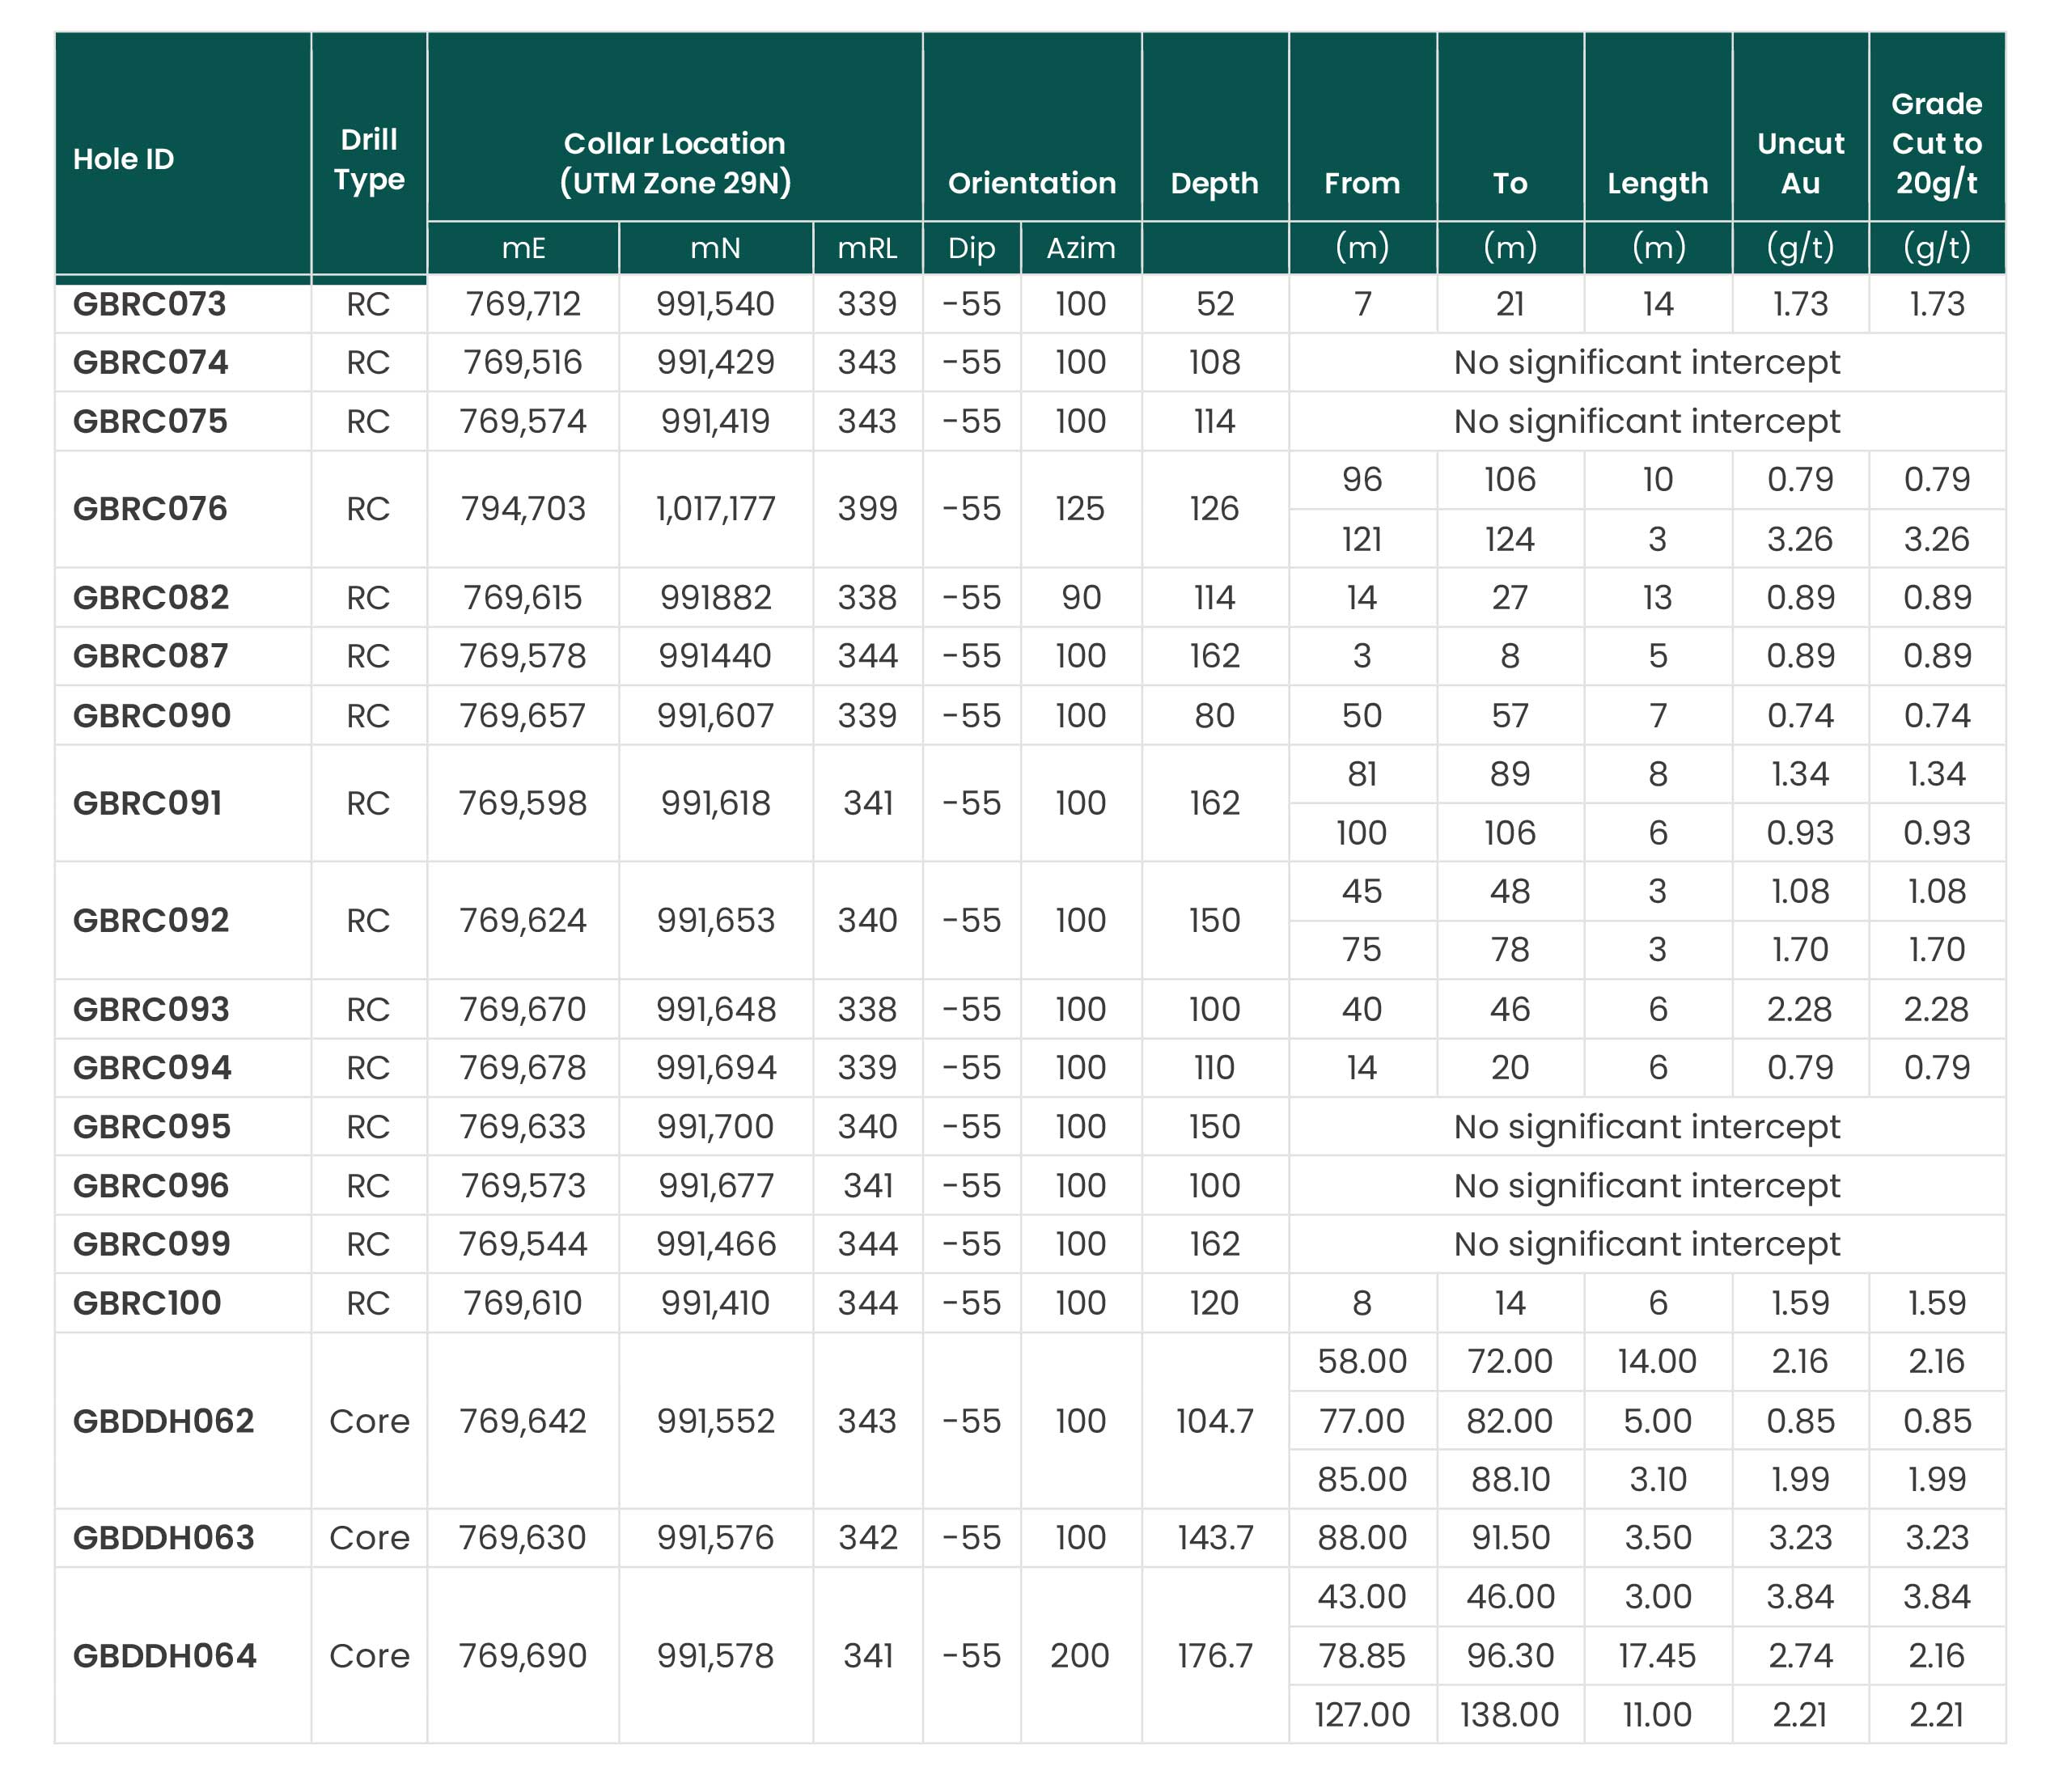The image size is (2063, 1792).
Task: Click No significant intercept for GBRC096
Action: click(1646, 1186)
